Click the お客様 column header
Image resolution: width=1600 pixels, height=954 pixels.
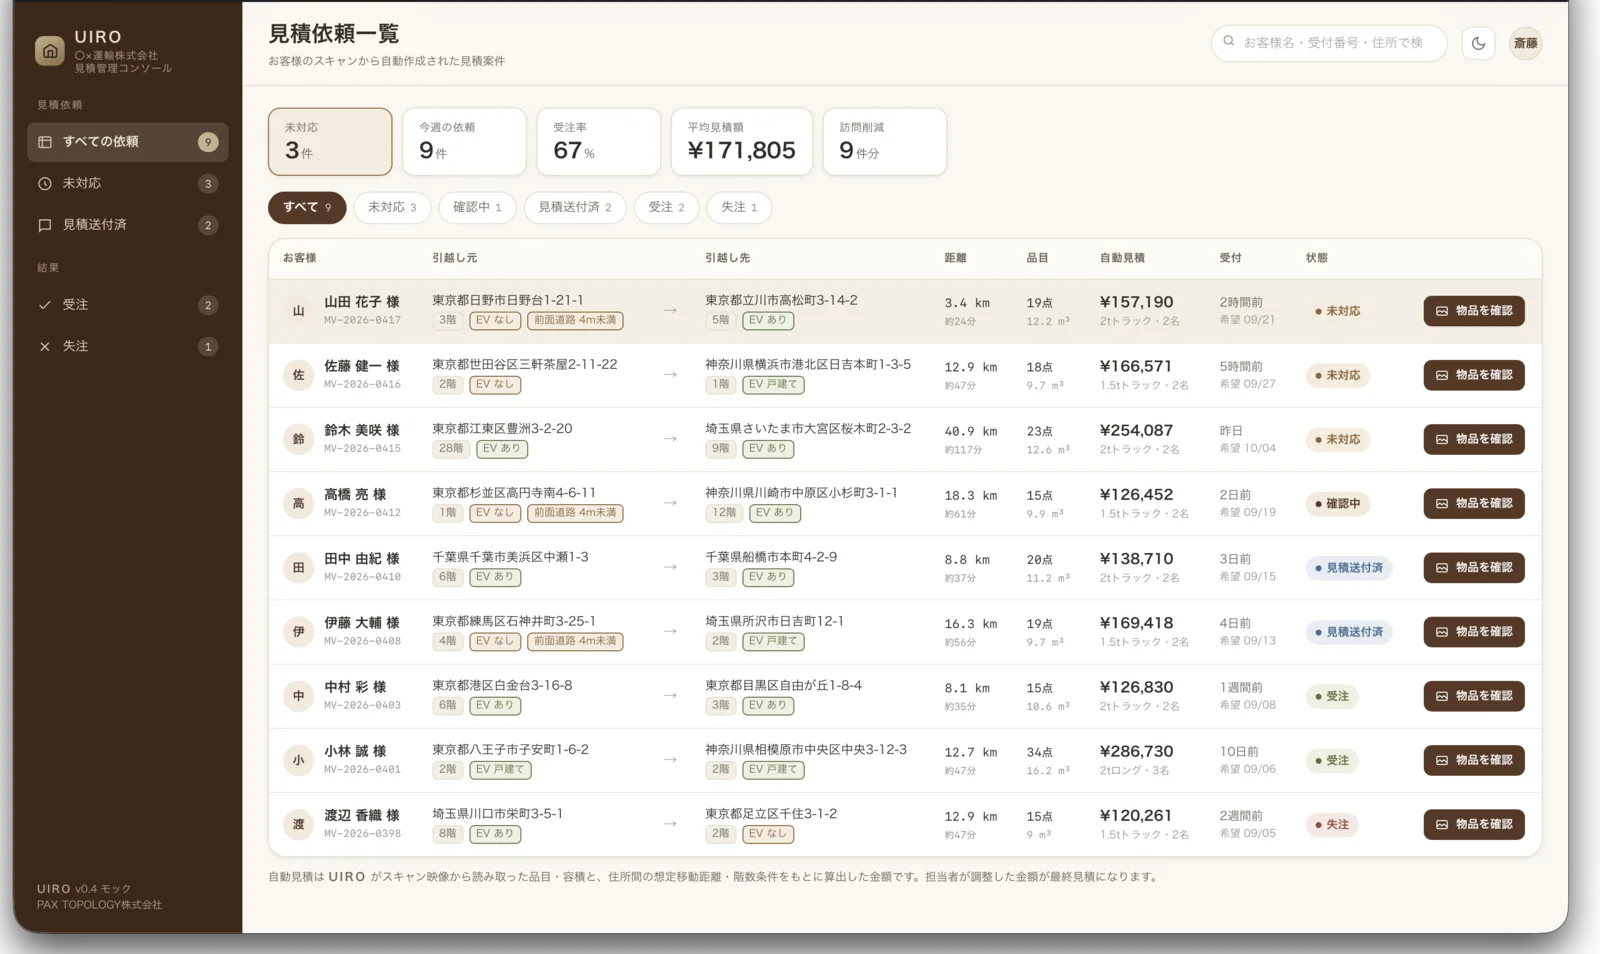pyautogui.click(x=299, y=258)
